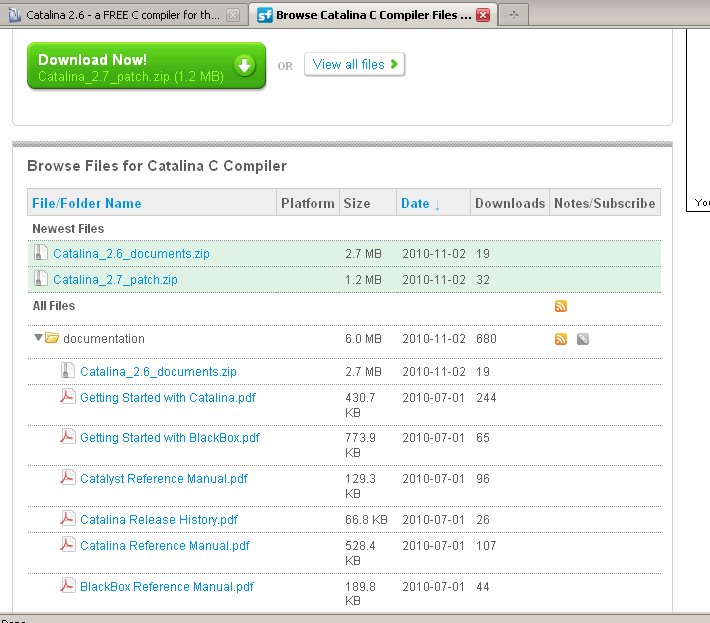Open RSS feed icon for documentation folder
Image resolution: width=710 pixels, height=623 pixels.
point(561,339)
